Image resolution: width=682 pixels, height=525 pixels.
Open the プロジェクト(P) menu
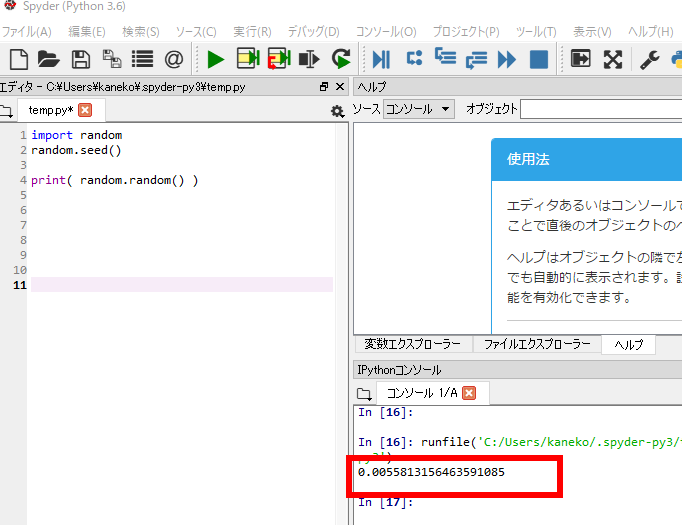(x=466, y=32)
